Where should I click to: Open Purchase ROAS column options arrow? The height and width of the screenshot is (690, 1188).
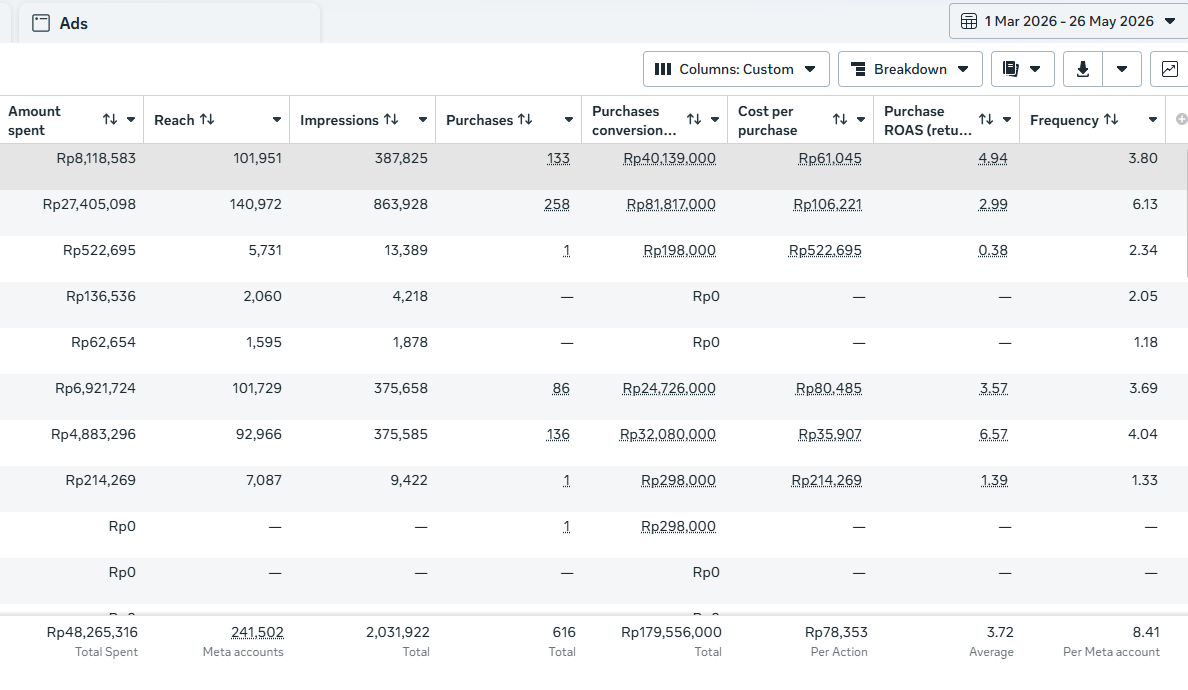1007,120
